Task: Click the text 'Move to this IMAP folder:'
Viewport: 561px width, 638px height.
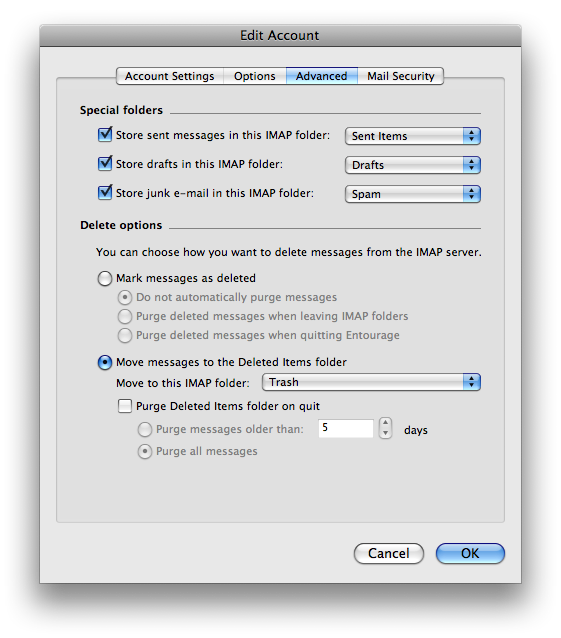Action: 183,383
